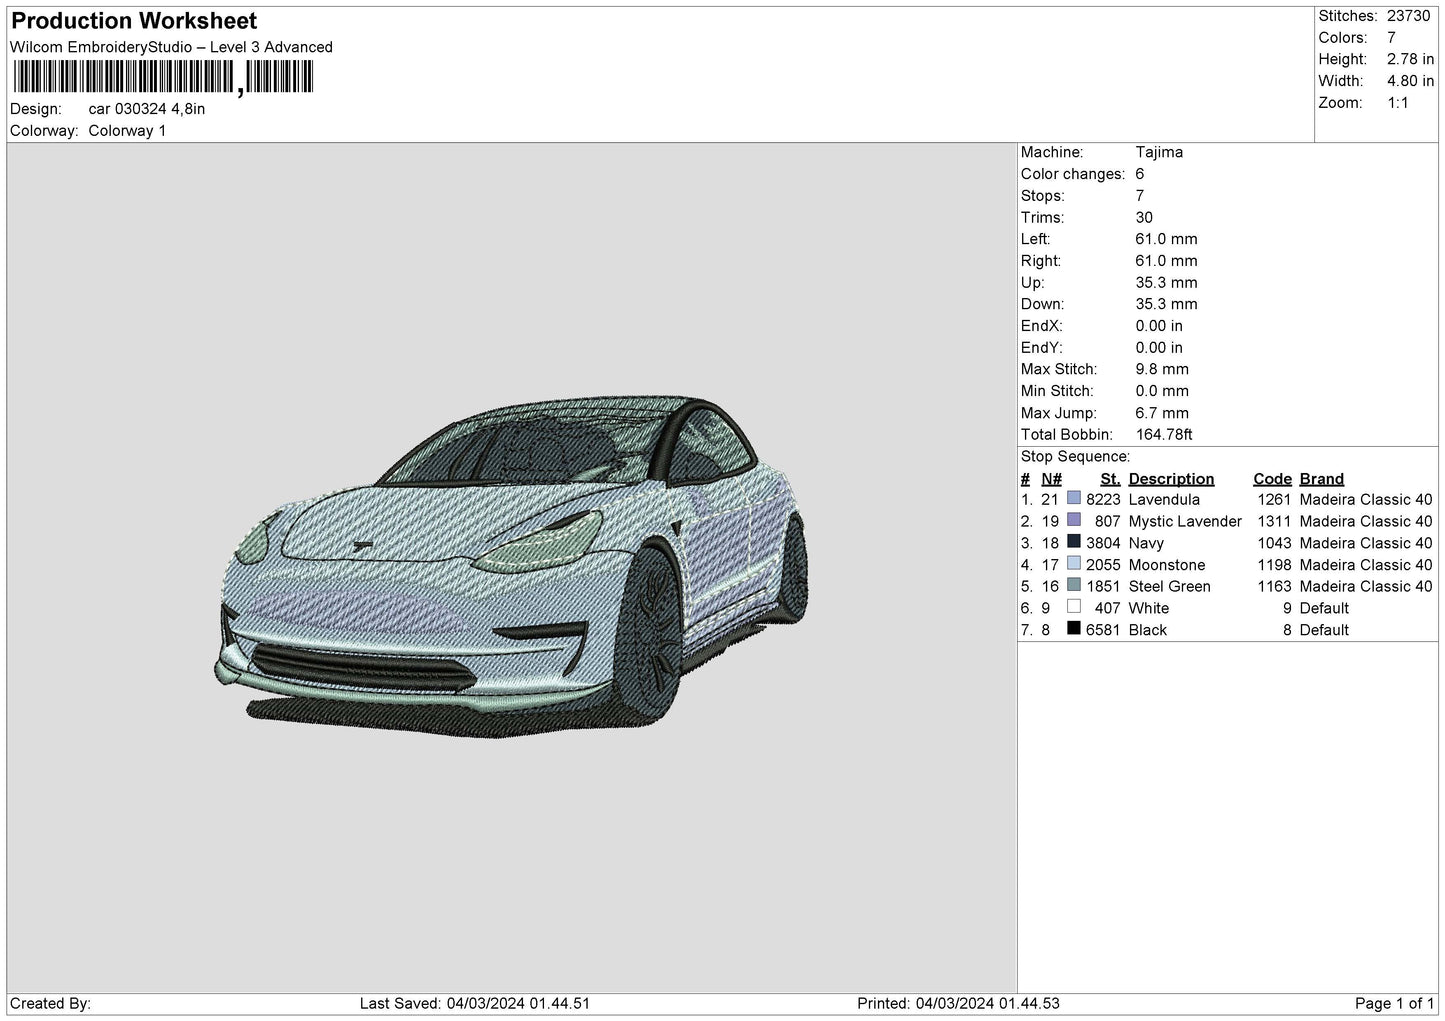This screenshot has width=1445, height=1021.
Task: Click the Up value '35.3 mm'
Action: point(1166,282)
